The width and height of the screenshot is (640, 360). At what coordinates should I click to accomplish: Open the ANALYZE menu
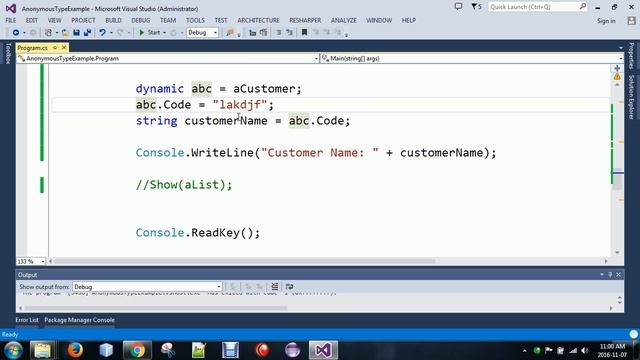click(x=344, y=20)
